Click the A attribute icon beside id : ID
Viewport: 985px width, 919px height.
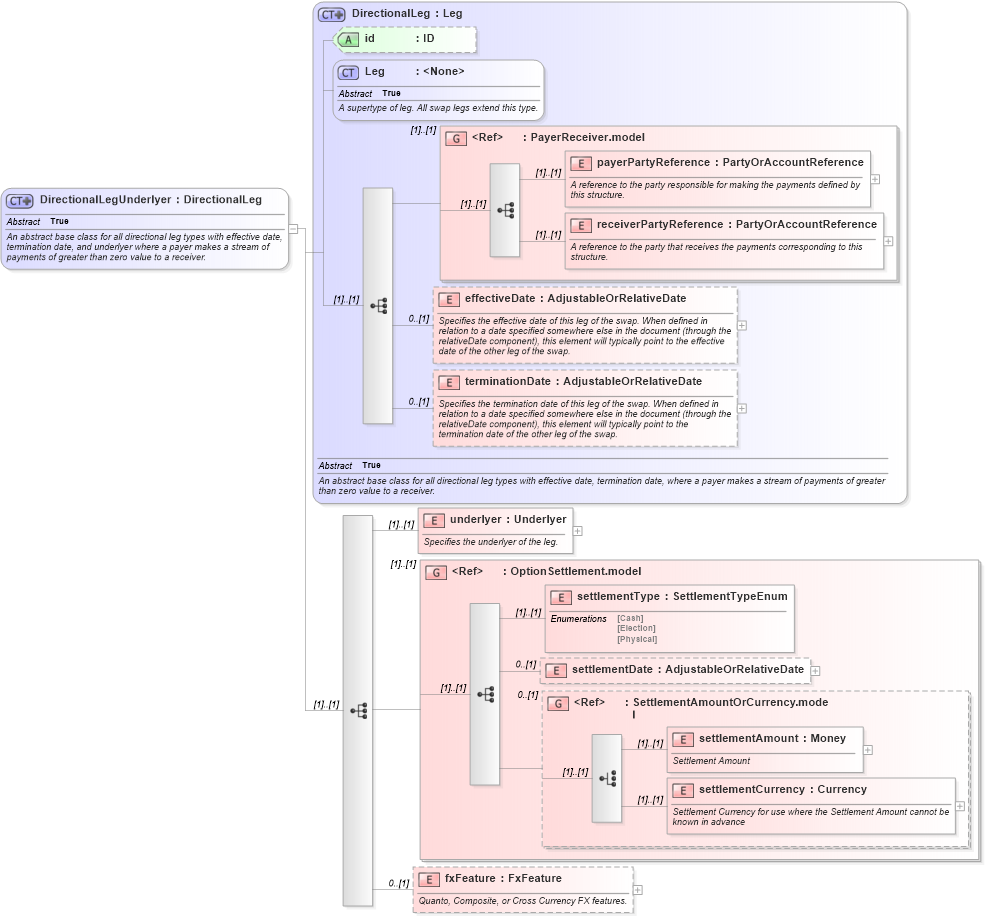(x=350, y=39)
